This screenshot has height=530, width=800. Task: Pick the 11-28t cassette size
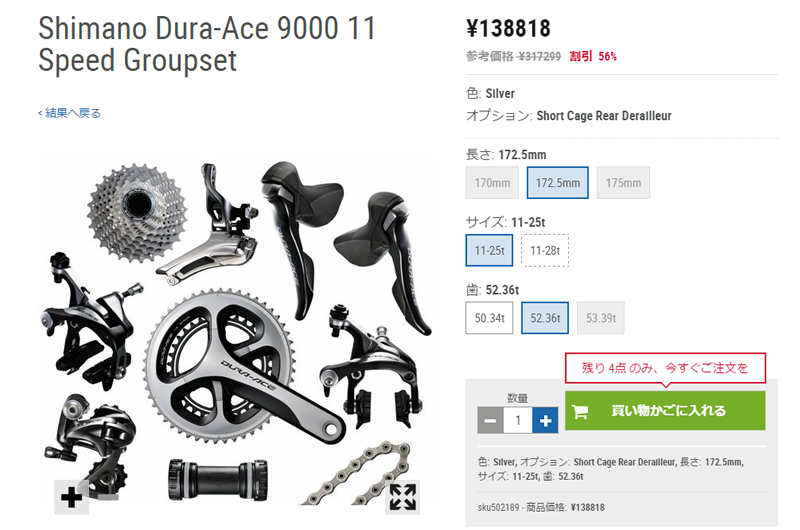[x=545, y=250]
